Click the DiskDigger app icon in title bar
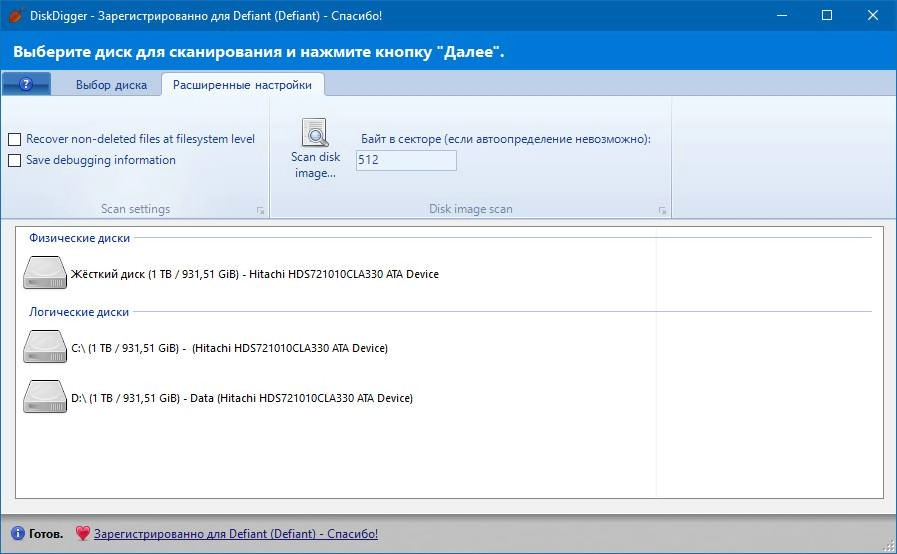This screenshot has height=554, width=897. pyautogui.click(x=15, y=15)
